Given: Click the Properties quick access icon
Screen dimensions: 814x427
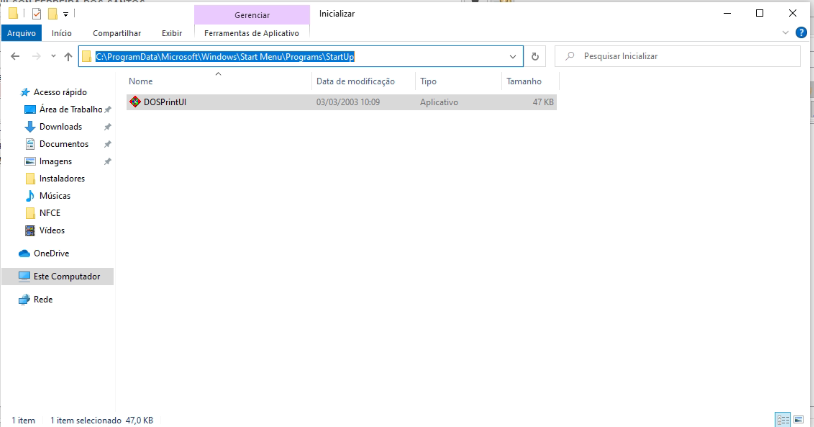Looking at the screenshot, I should (x=36, y=13).
